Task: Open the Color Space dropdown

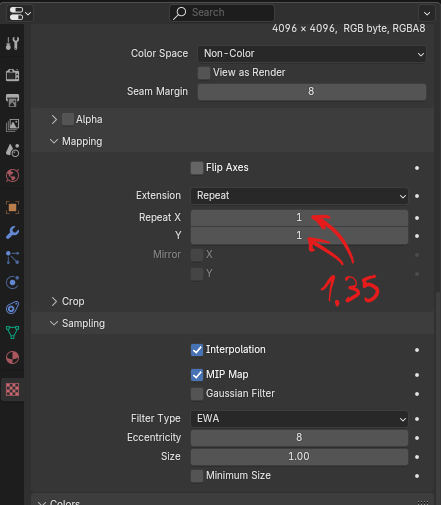Action: (312, 54)
